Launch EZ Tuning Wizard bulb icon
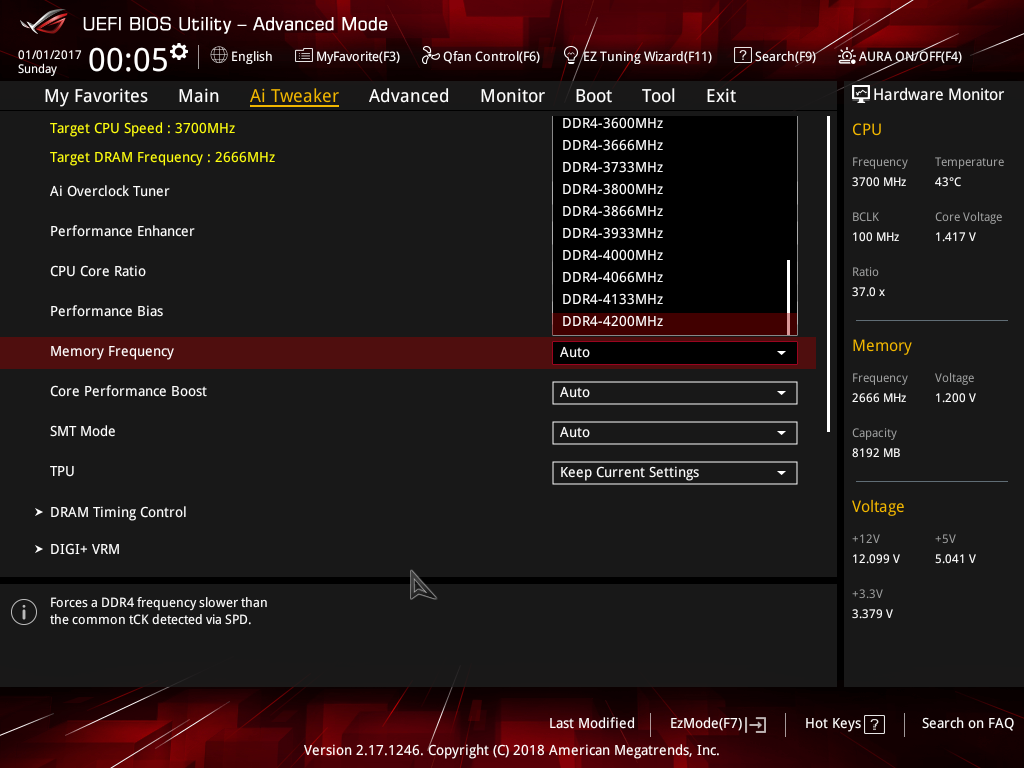The height and width of the screenshot is (768, 1024). click(x=571, y=56)
